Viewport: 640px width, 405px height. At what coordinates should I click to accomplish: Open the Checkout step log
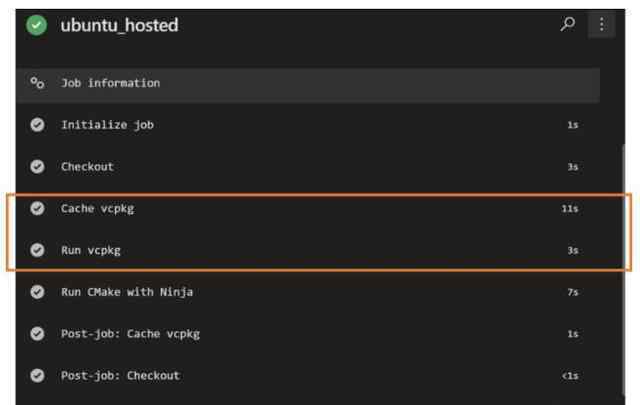tap(308, 167)
